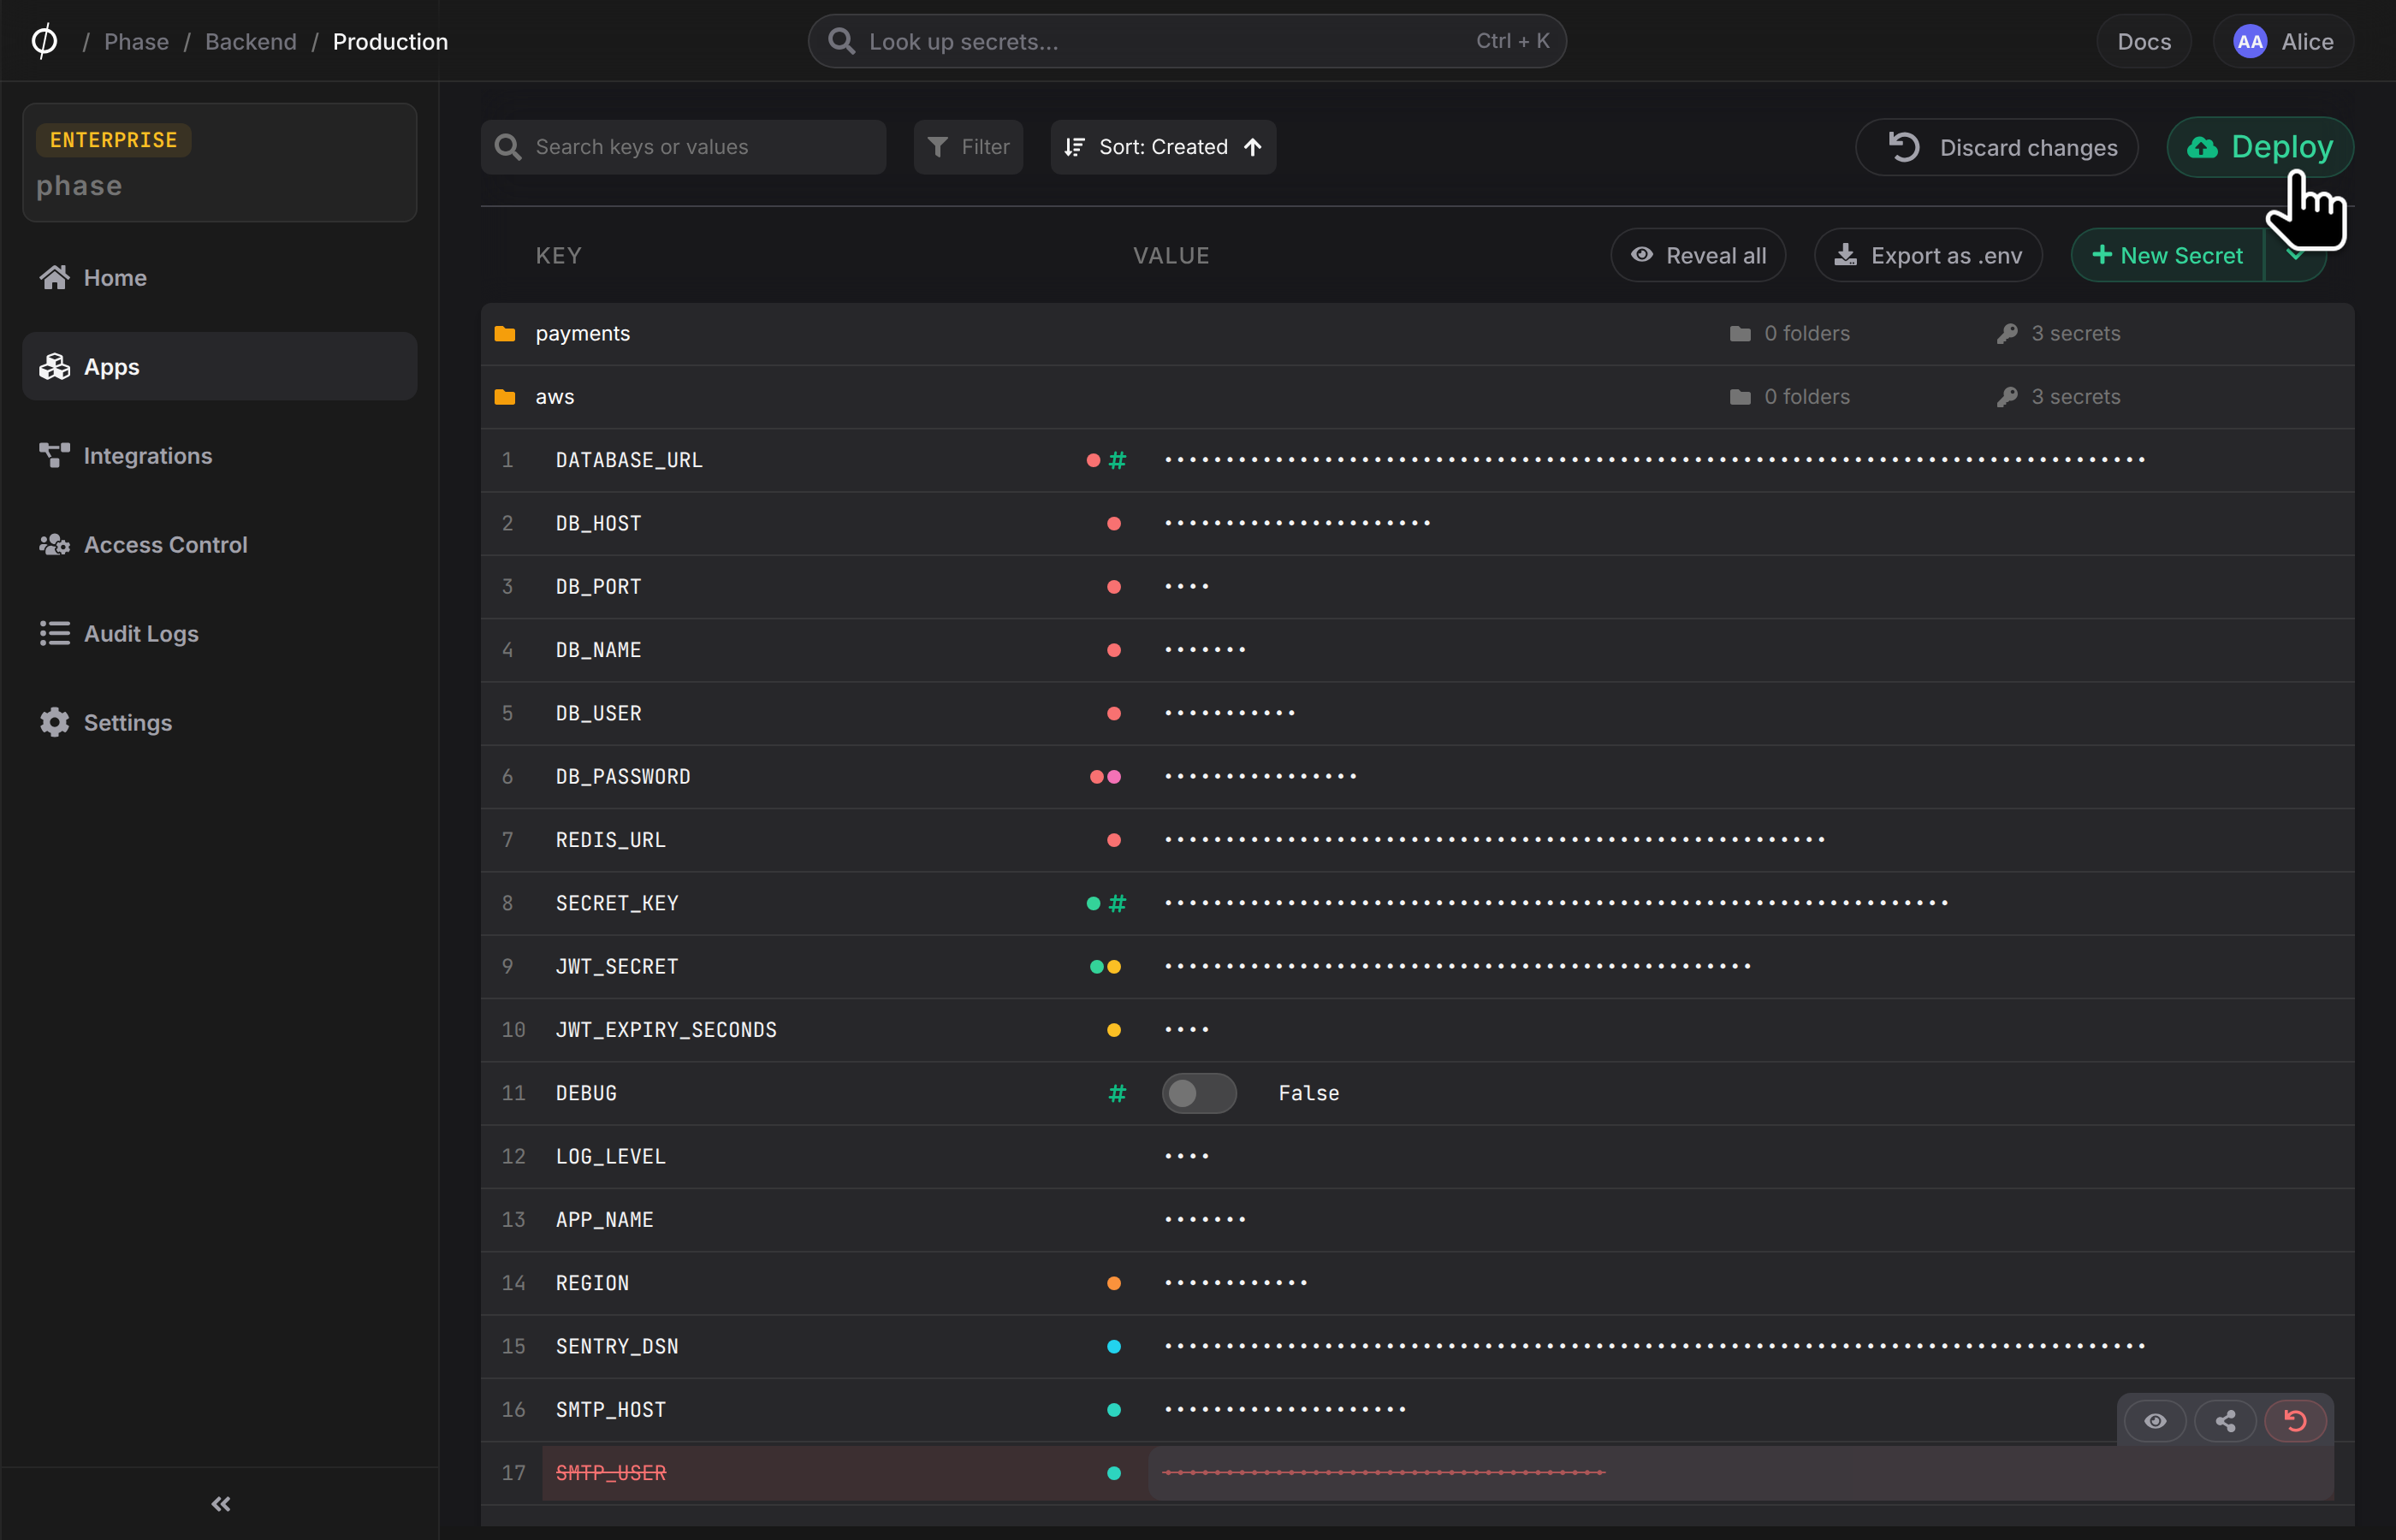Toggle the DEBUG boolean switch
Viewport: 2396px width, 1540px height.
[x=1199, y=1092]
